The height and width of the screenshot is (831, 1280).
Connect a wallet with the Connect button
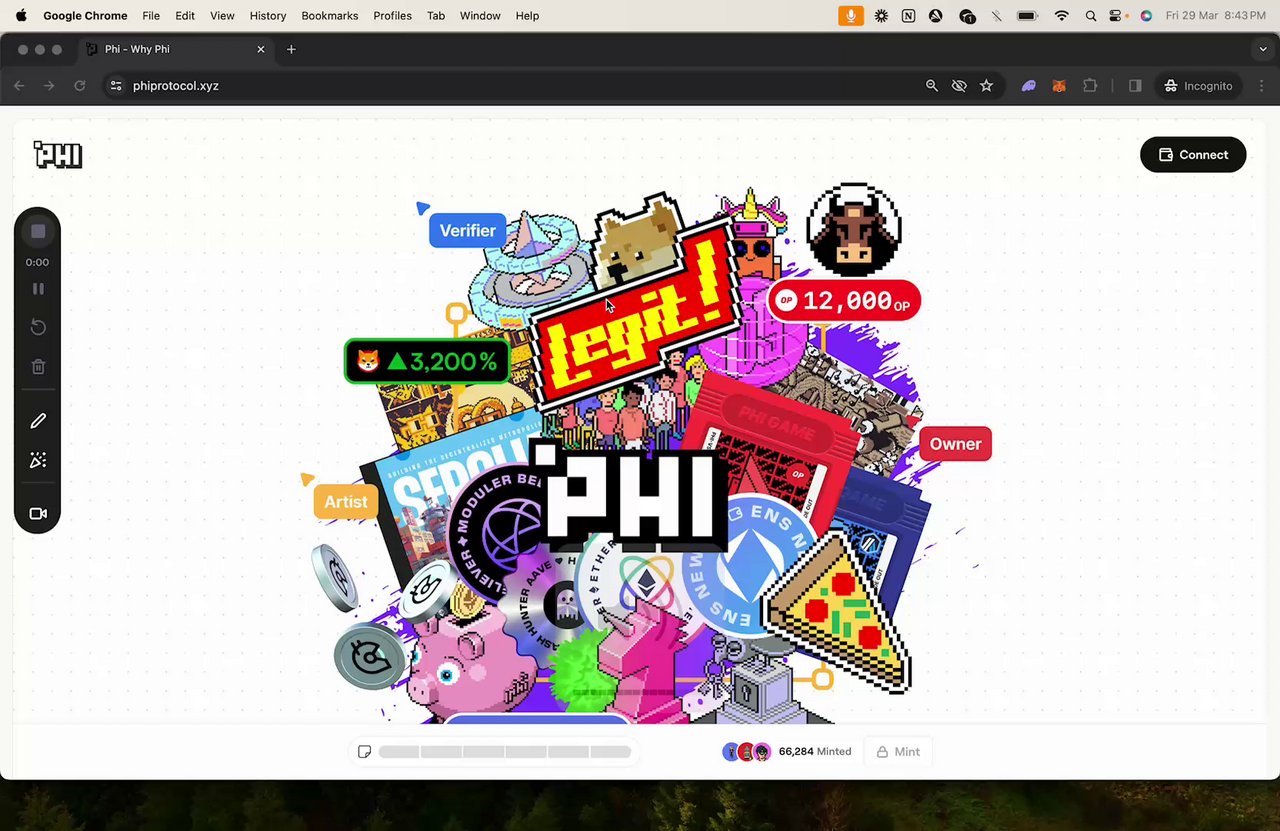tap(1193, 155)
